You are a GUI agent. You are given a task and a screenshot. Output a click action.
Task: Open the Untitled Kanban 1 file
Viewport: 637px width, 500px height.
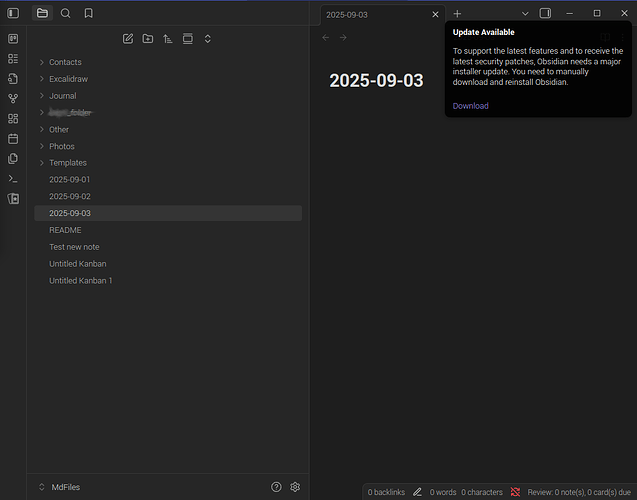(x=168, y=281)
